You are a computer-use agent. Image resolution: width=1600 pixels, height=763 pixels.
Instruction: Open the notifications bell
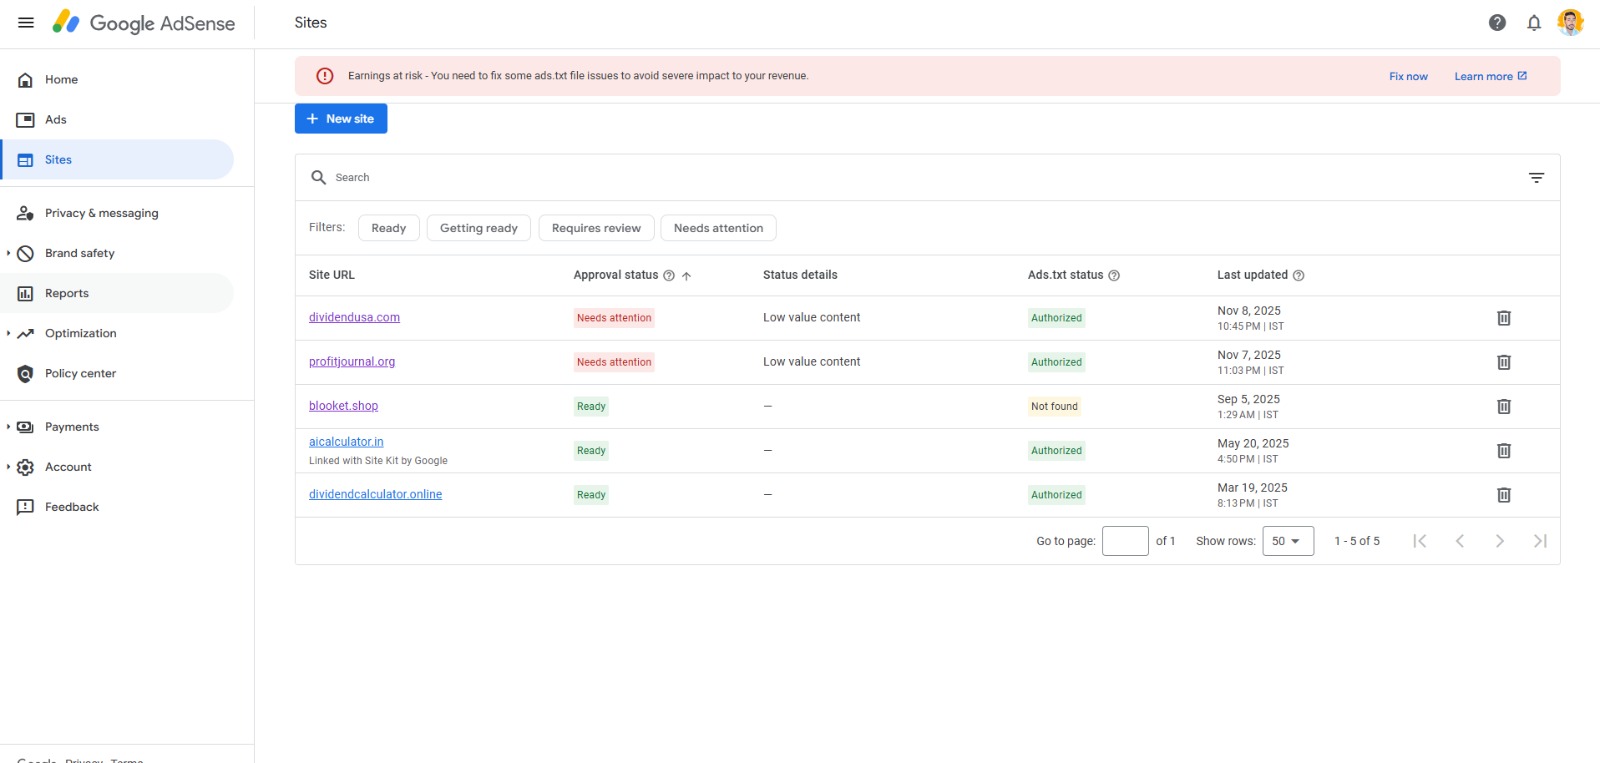1534,23
